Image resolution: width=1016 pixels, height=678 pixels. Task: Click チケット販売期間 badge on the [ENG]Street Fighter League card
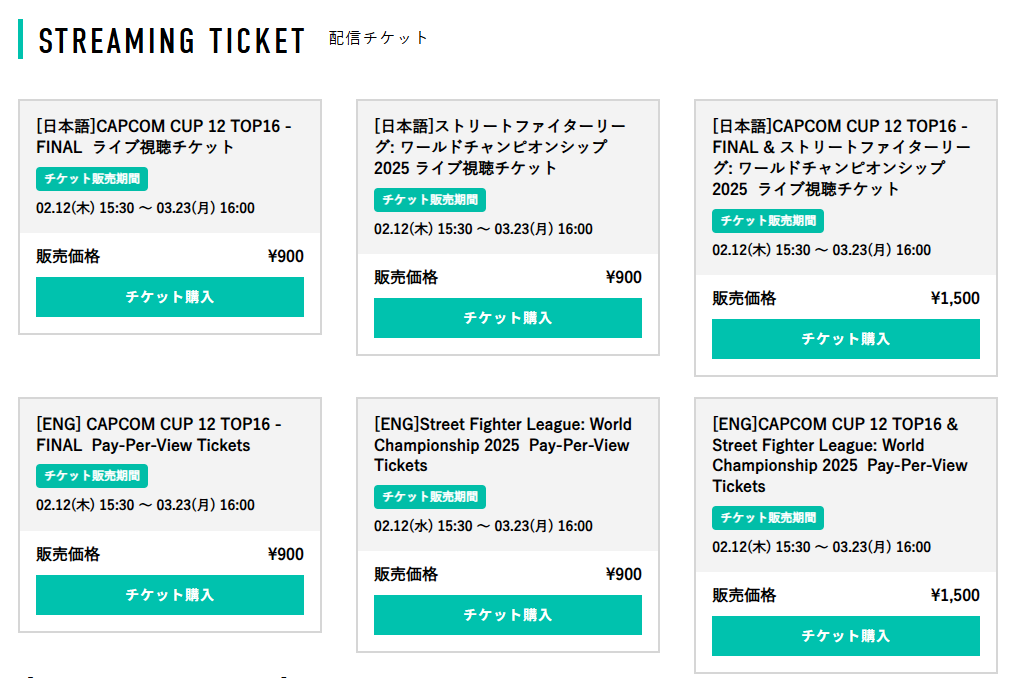pyautogui.click(x=430, y=497)
